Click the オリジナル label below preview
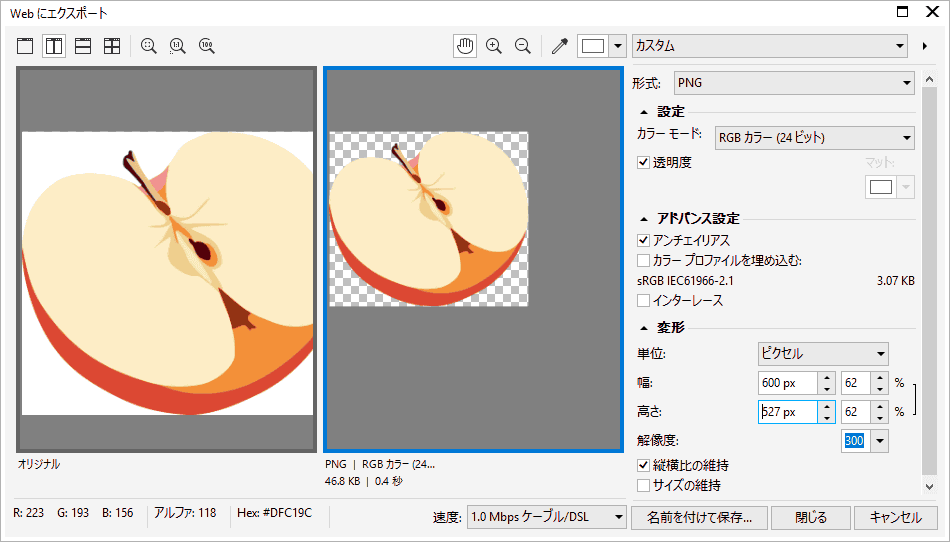Viewport: 950px width, 542px height. click(x=39, y=464)
